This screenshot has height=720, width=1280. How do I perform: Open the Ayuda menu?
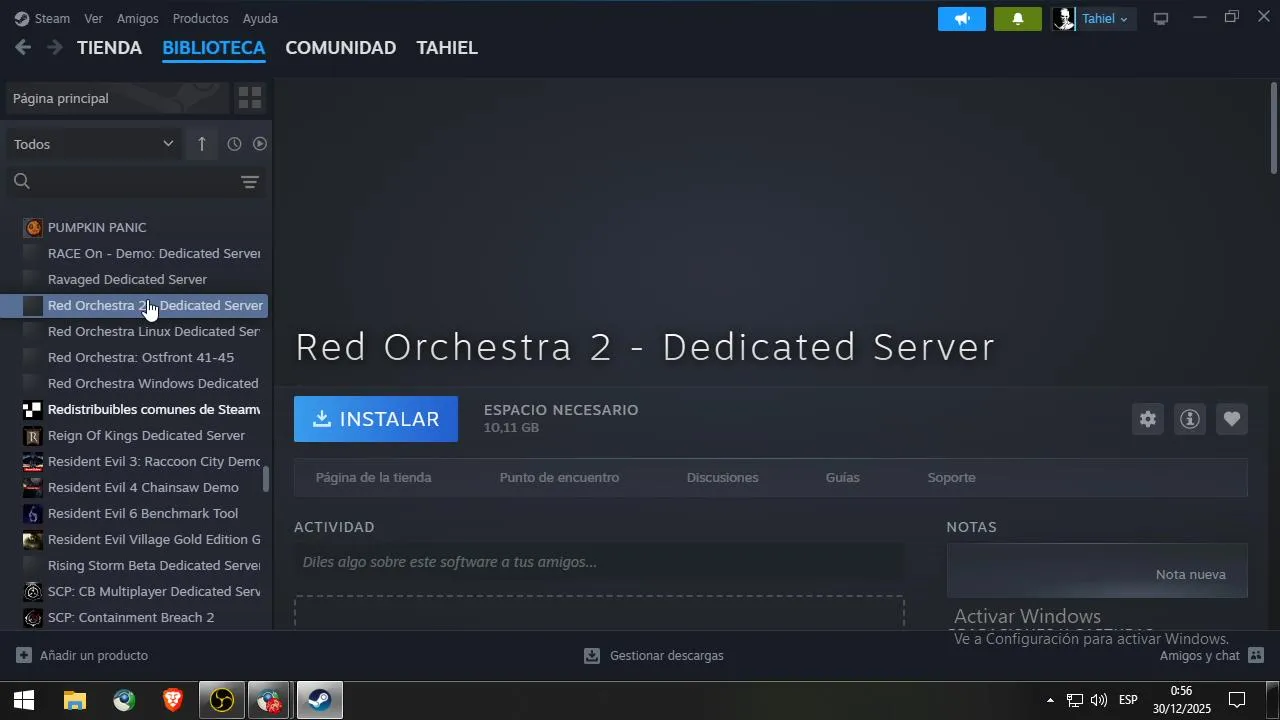[x=260, y=19]
